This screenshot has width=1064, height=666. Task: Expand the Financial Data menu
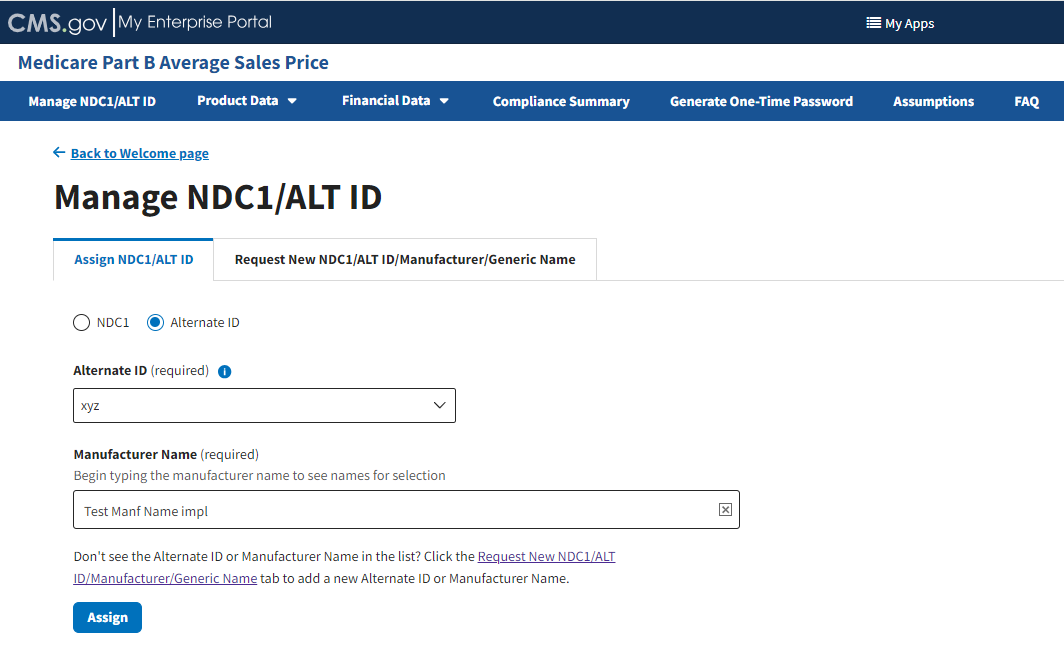click(x=395, y=101)
